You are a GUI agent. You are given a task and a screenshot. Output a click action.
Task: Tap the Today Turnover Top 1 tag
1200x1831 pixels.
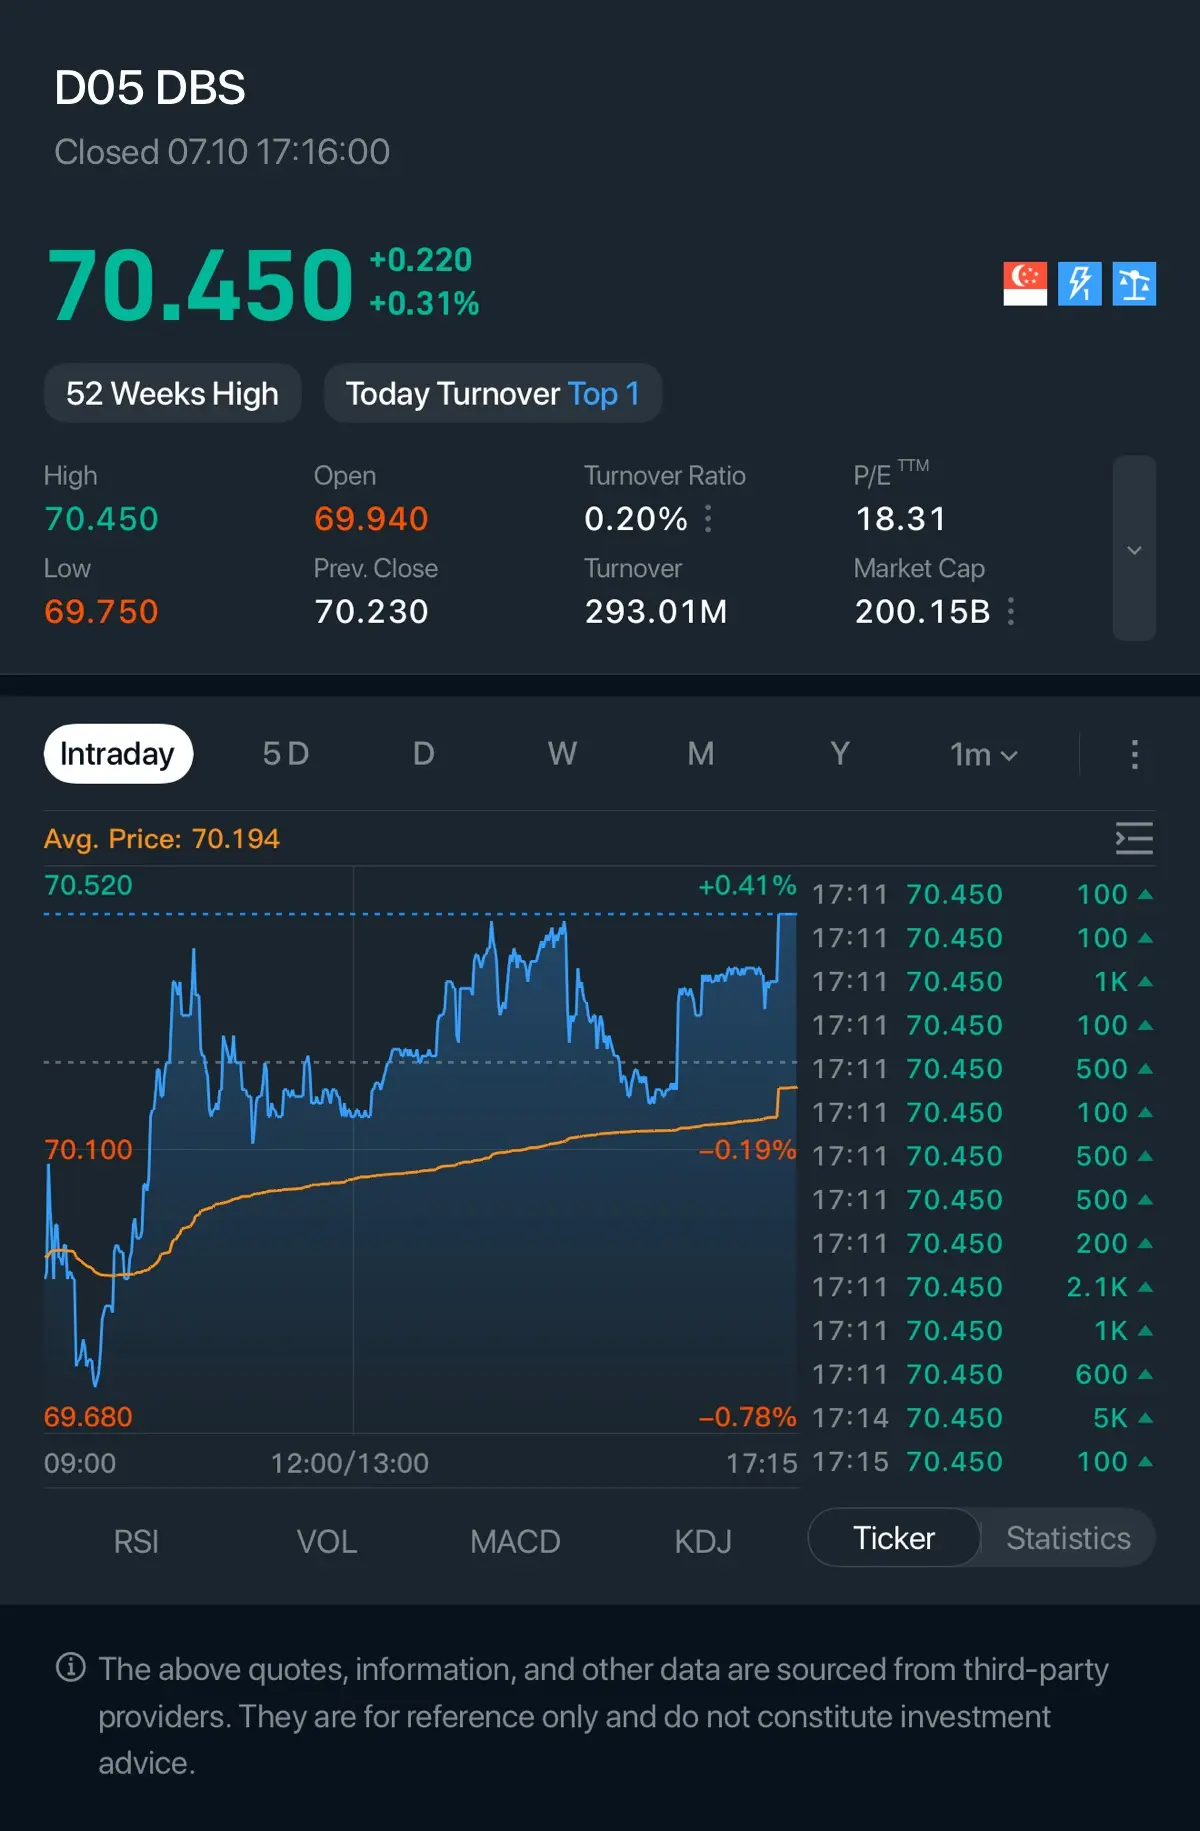click(x=493, y=393)
